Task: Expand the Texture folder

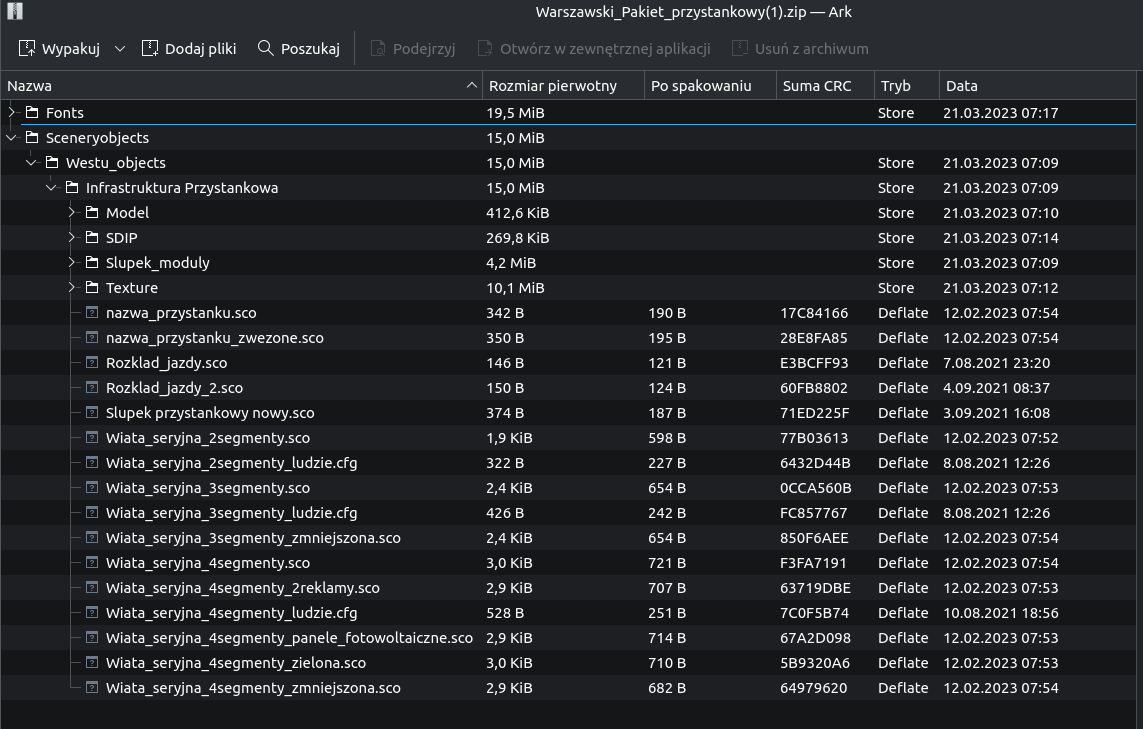Action: pos(71,287)
